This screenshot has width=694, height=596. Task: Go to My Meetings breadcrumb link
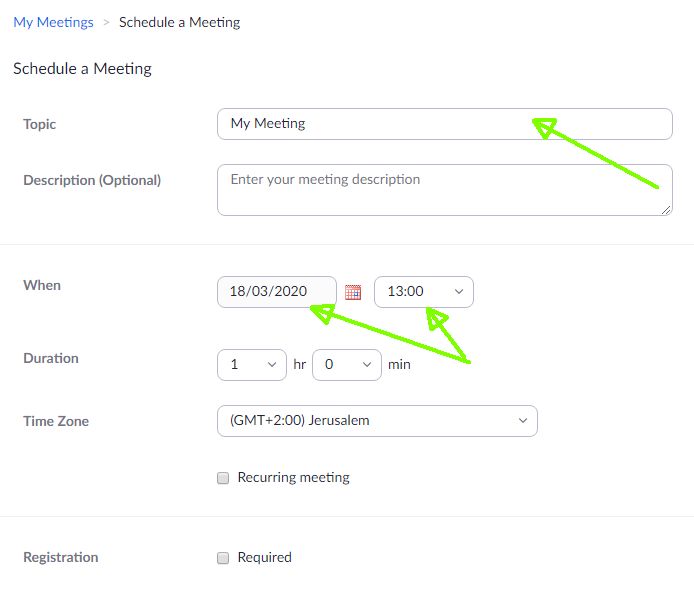click(53, 22)
